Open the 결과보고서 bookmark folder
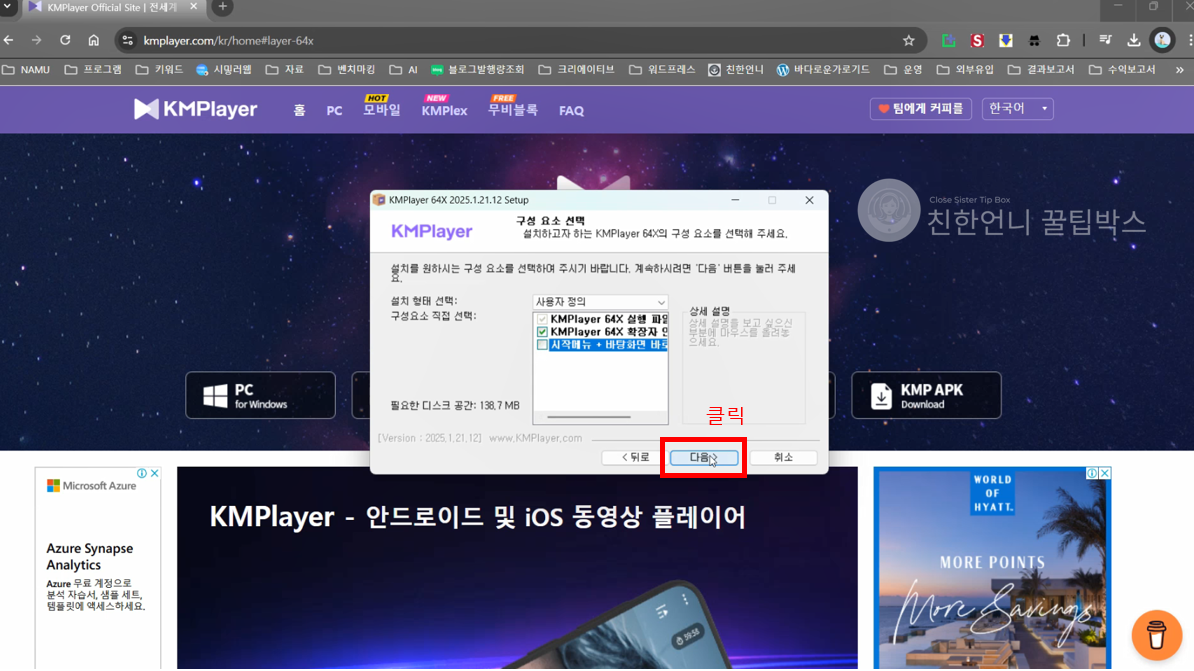 [x=1041, y=69]
